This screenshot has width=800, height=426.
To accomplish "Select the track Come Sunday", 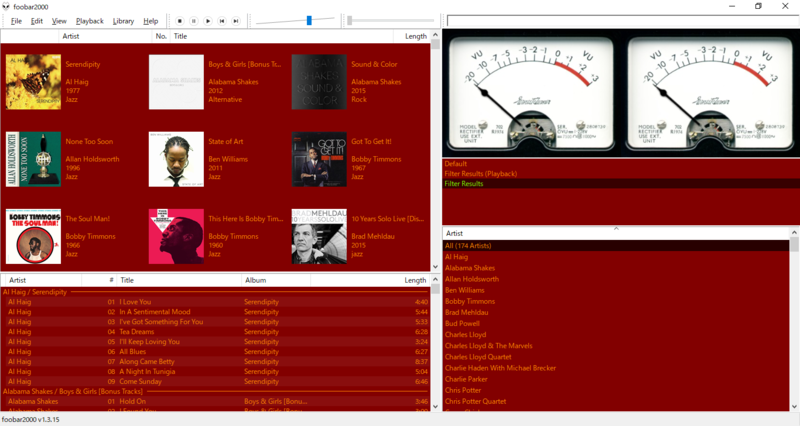I will [x=215, y=382].
